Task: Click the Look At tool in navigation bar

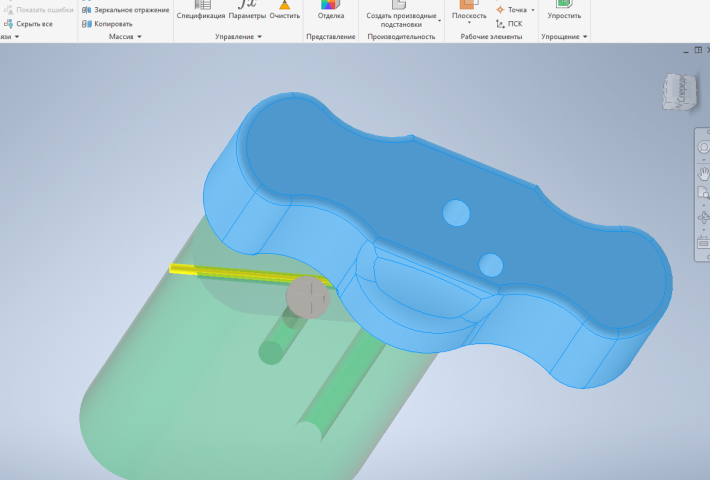Action: pyautogui.click(x=703, y=242)
